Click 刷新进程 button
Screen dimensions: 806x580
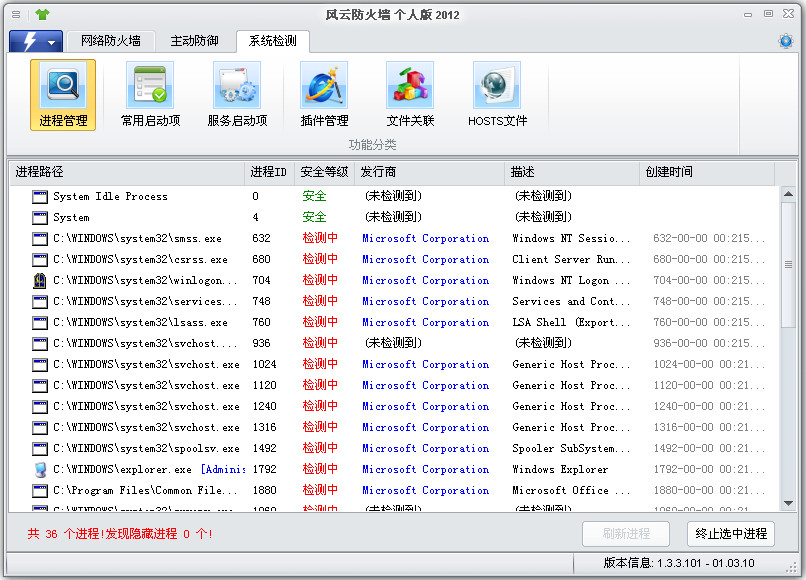(626, 534)
